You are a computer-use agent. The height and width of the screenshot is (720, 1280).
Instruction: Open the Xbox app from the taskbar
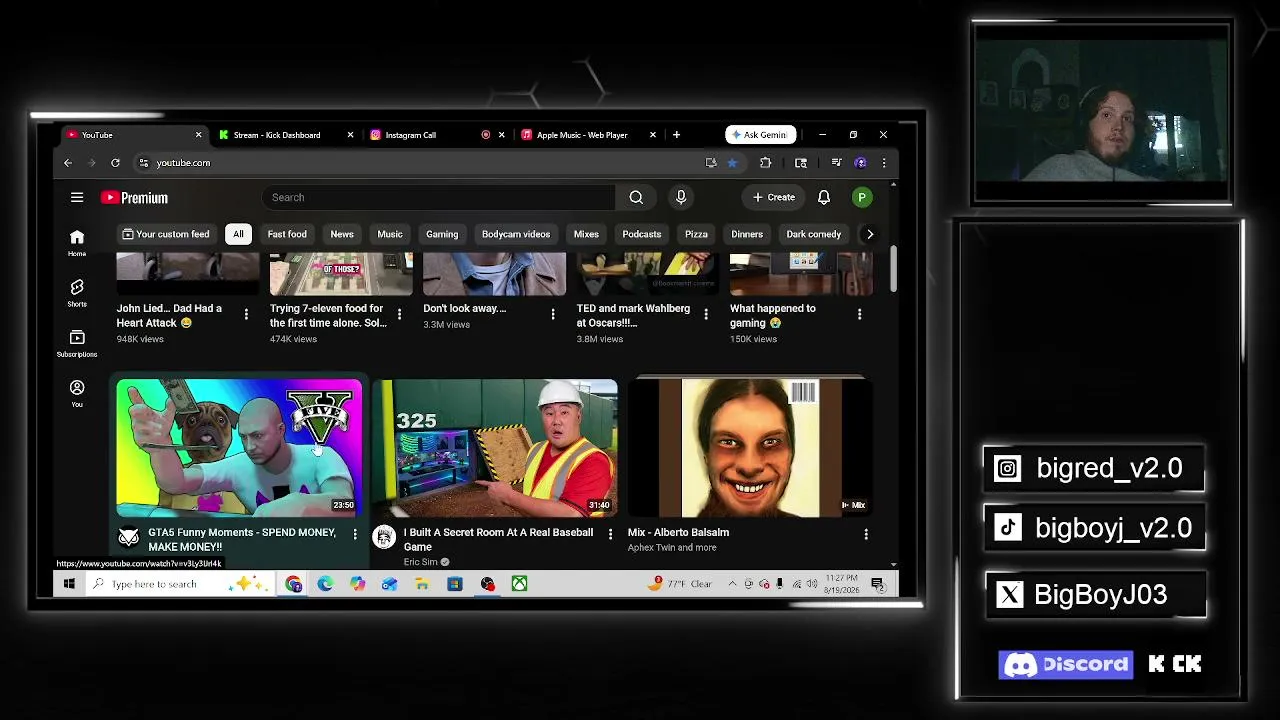click(519, 584)
